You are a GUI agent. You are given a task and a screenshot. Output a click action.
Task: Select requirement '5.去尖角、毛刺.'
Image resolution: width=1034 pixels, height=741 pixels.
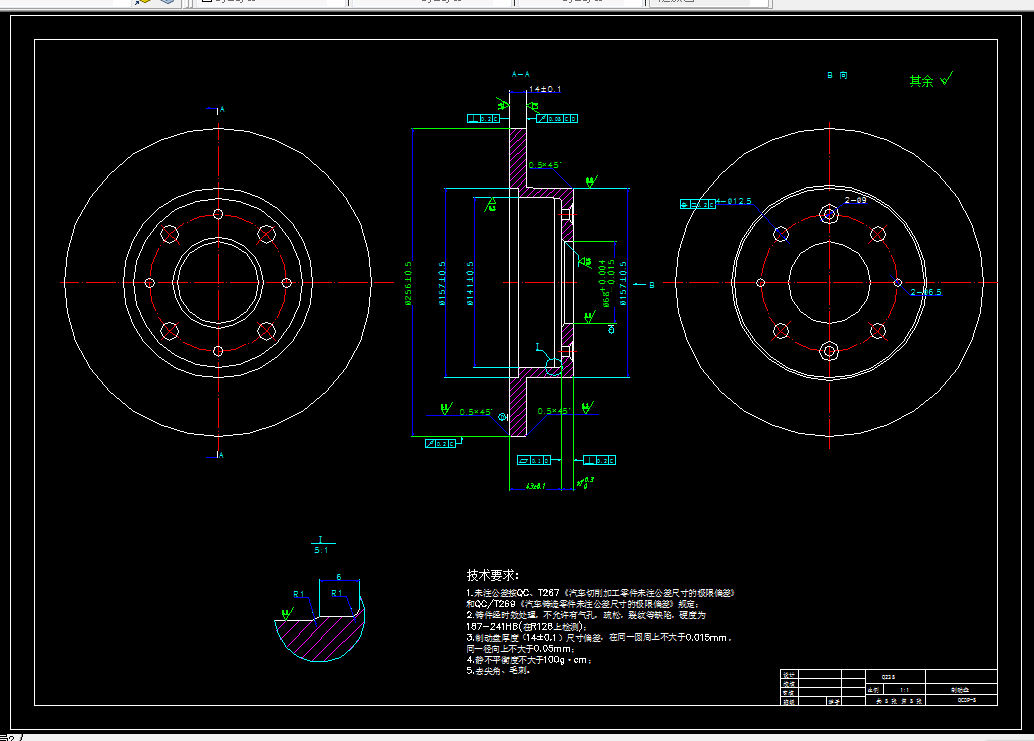pyautogui.click(x=498, y=670)
